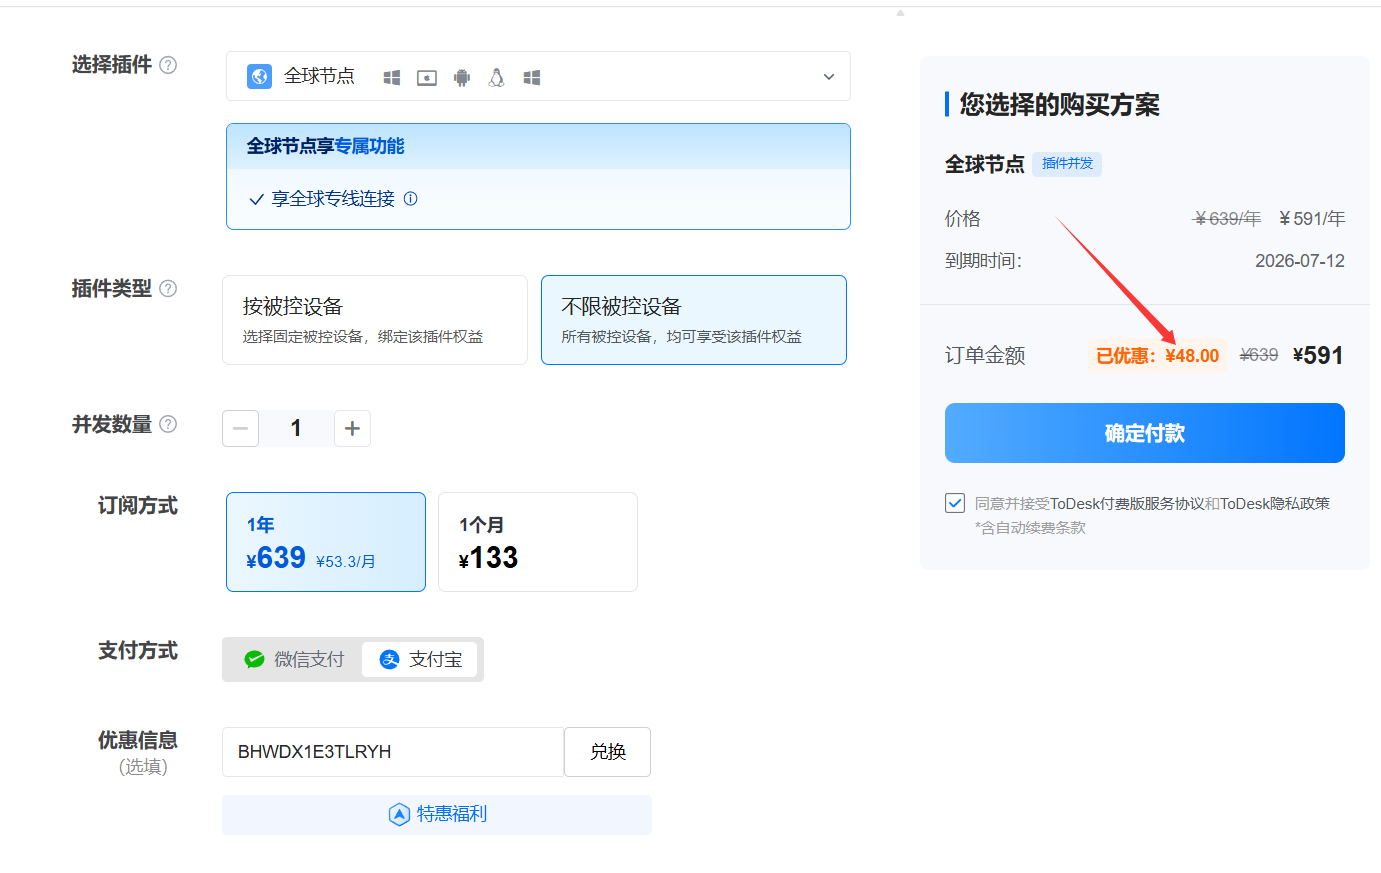Screen dimensions: 1381x873
Task: Click the ¥591/年 discounted price
Action: coord(1312,218)
